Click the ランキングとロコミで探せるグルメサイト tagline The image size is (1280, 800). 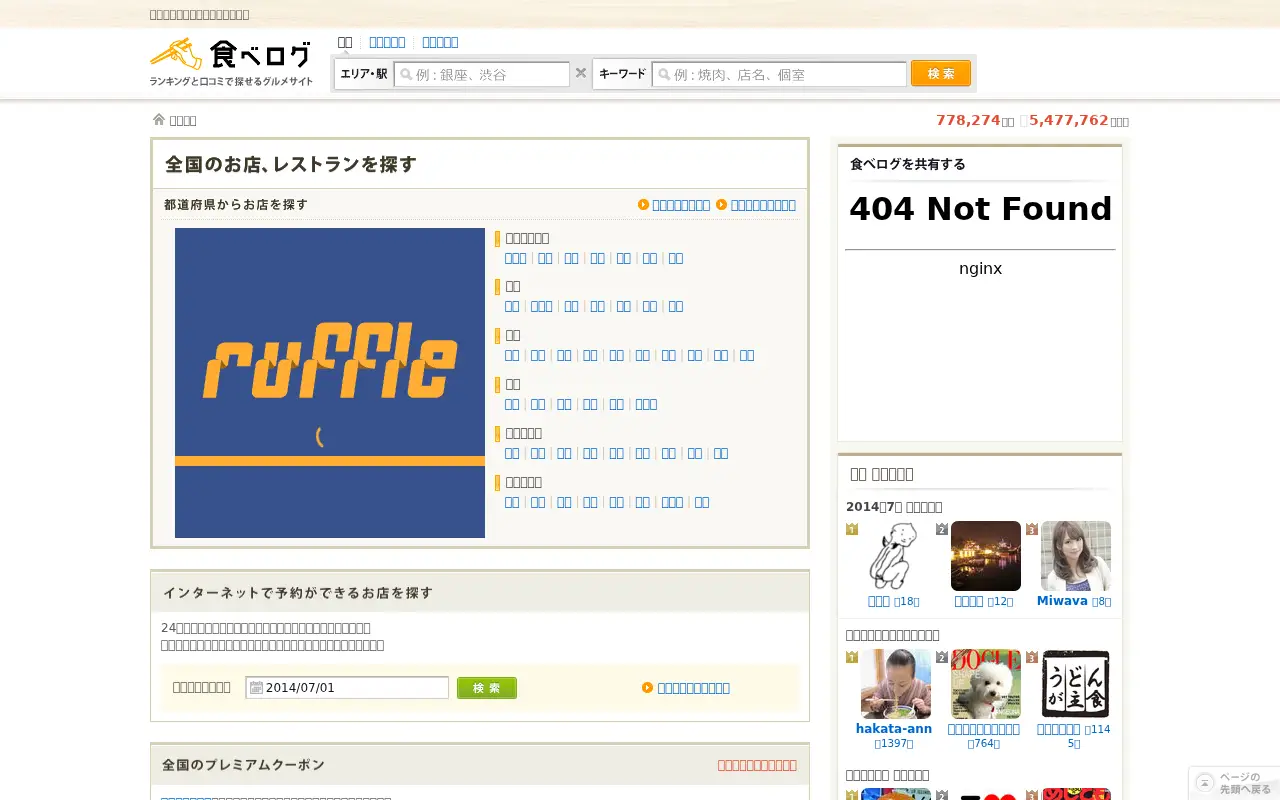coord(231,81)
